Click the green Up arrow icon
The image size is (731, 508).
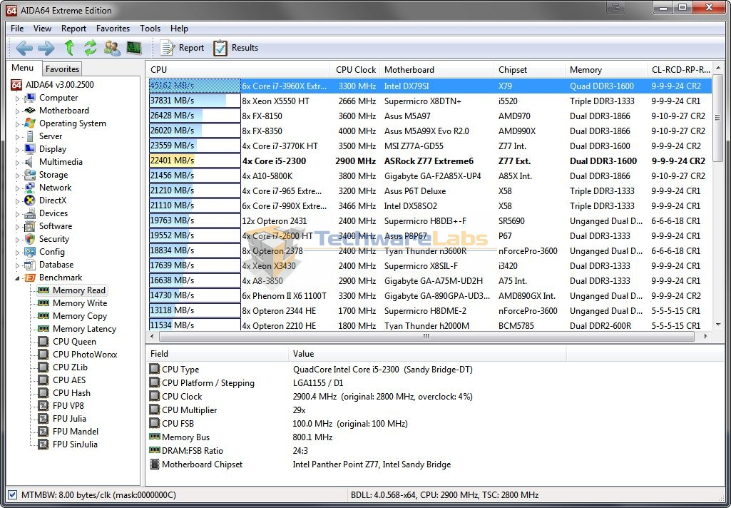point(69,48)
